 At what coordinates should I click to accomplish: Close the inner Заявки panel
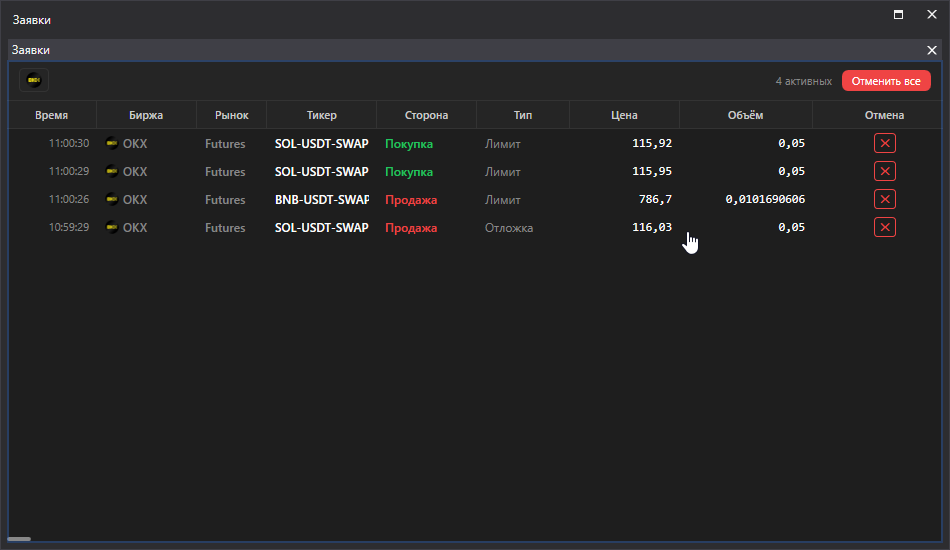pyautogui.click(x=932, y=50)
